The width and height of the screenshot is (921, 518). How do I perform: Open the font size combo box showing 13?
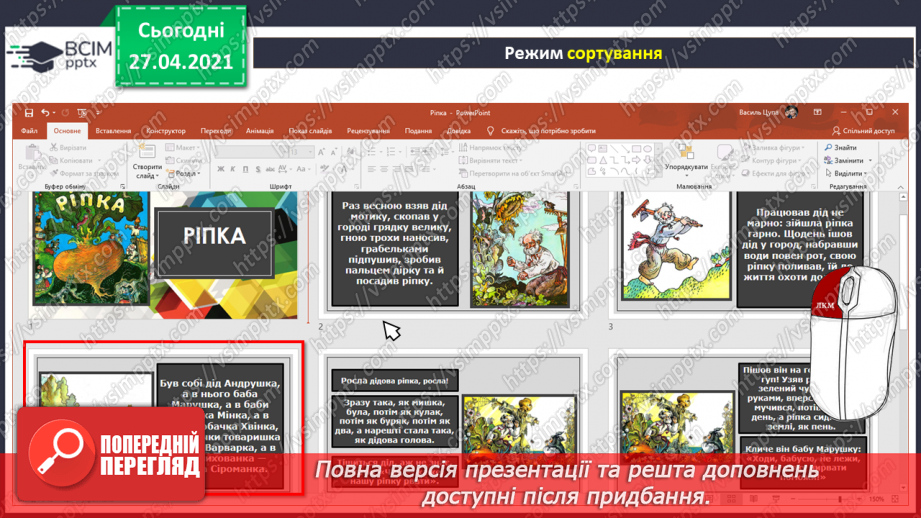pyautogui.click(x=302, y=152)
